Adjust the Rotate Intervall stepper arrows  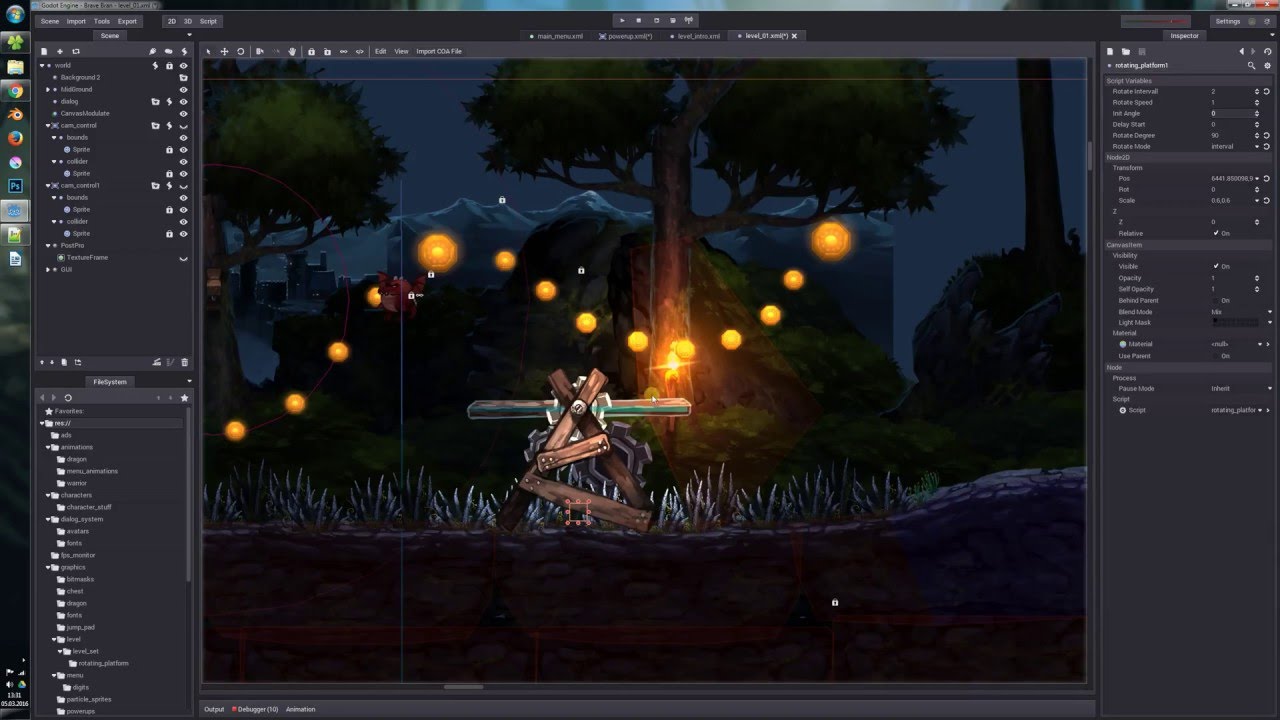point(1257,91)
